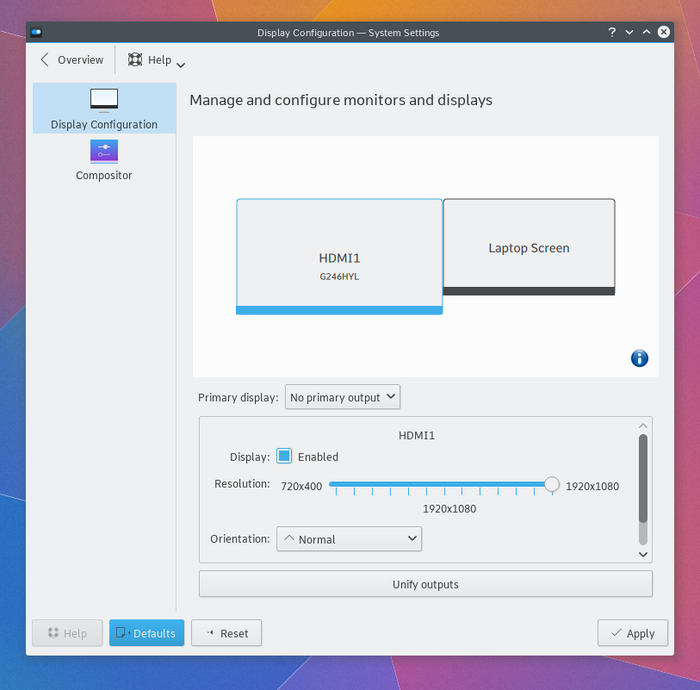Open the Compositor settings icon
The width and height of the screenshot is (700, 690).
tap(104, 152)
